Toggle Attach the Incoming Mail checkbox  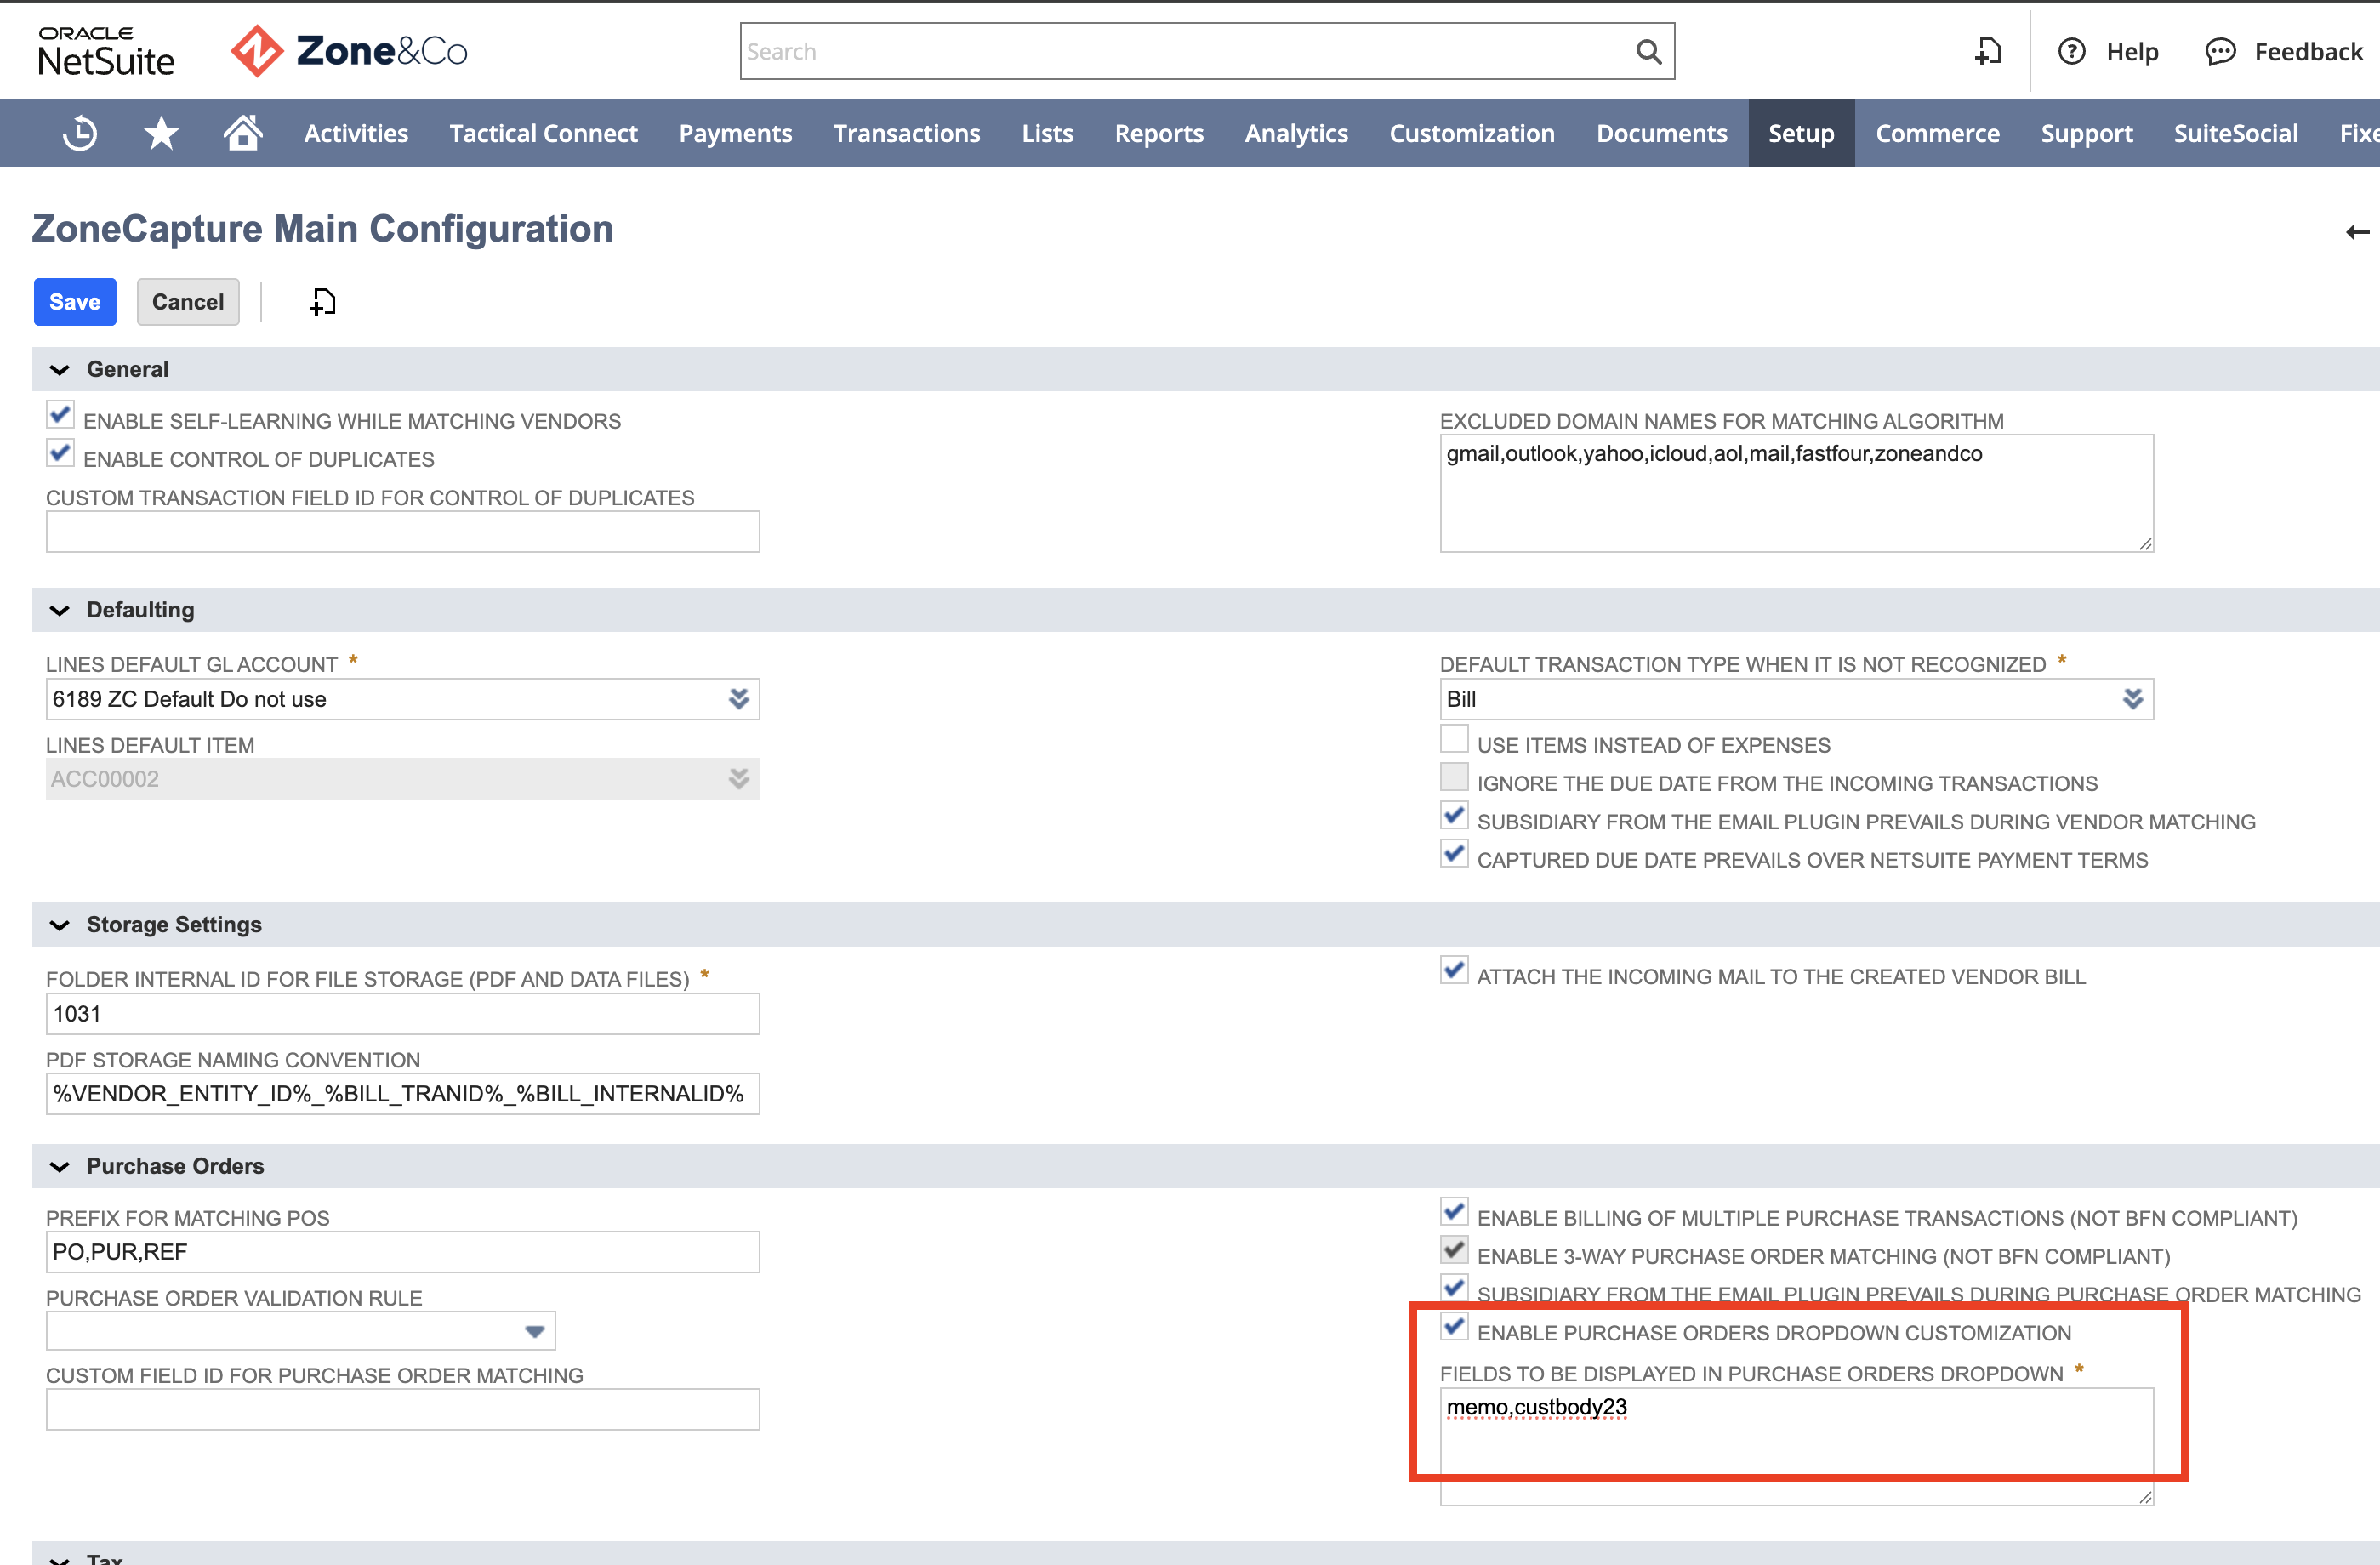[1454, 970]
